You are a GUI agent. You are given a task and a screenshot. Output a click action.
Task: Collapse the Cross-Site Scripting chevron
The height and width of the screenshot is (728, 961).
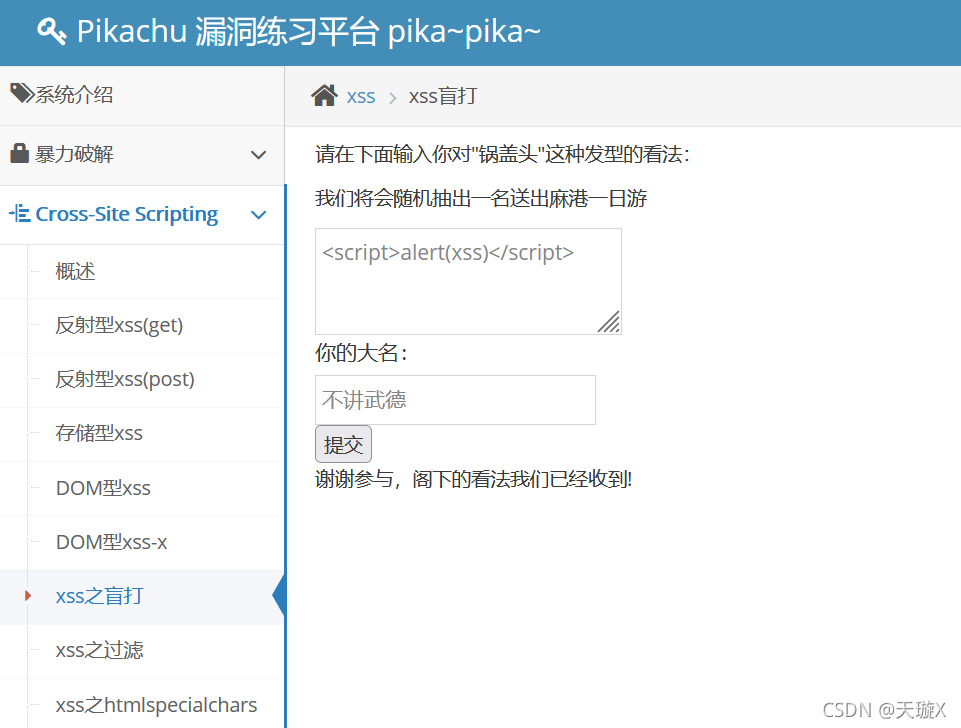(259, 215)
